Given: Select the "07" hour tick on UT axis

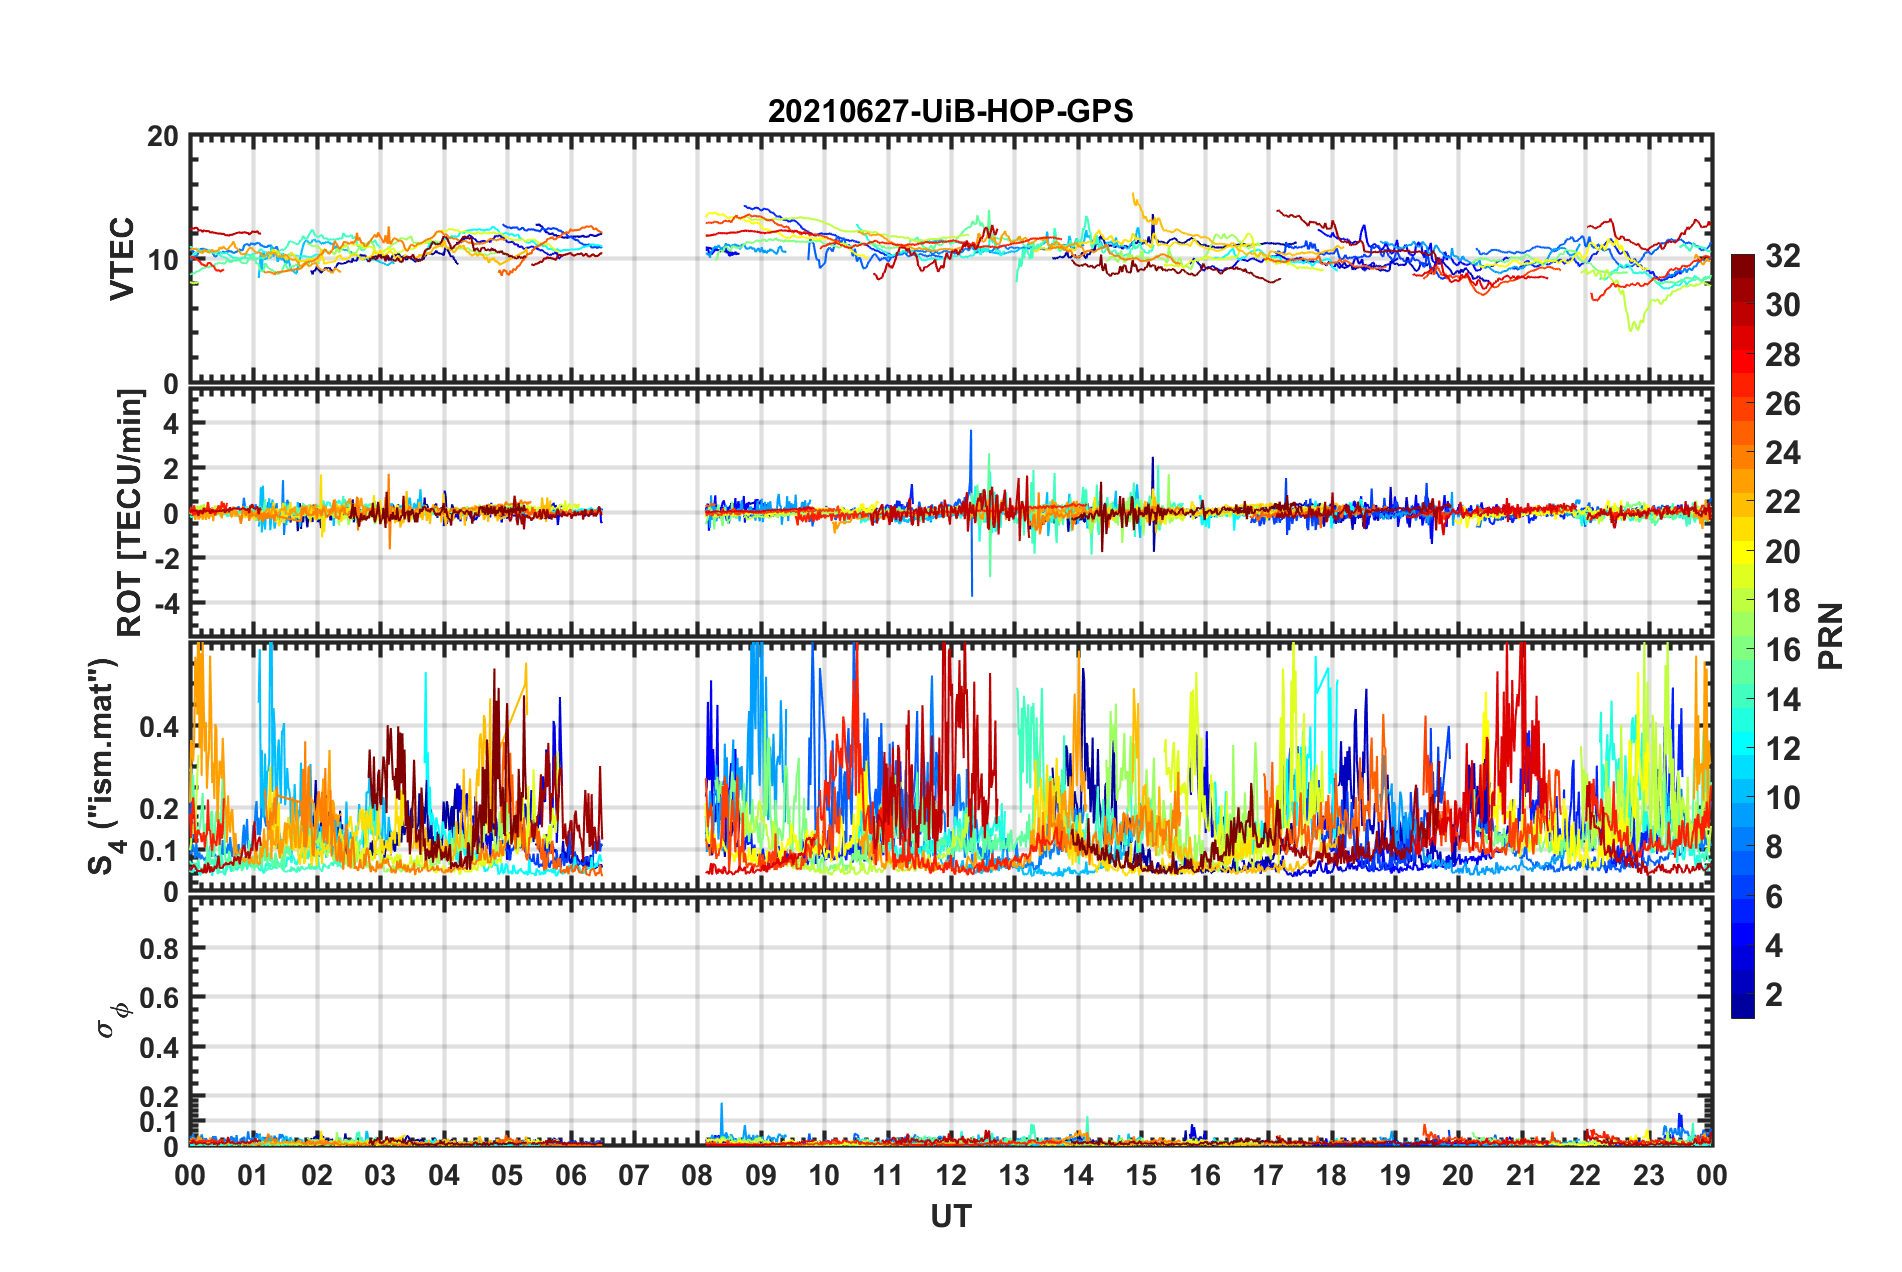Looking at the screenshot, I should [x=634, y=1175].
